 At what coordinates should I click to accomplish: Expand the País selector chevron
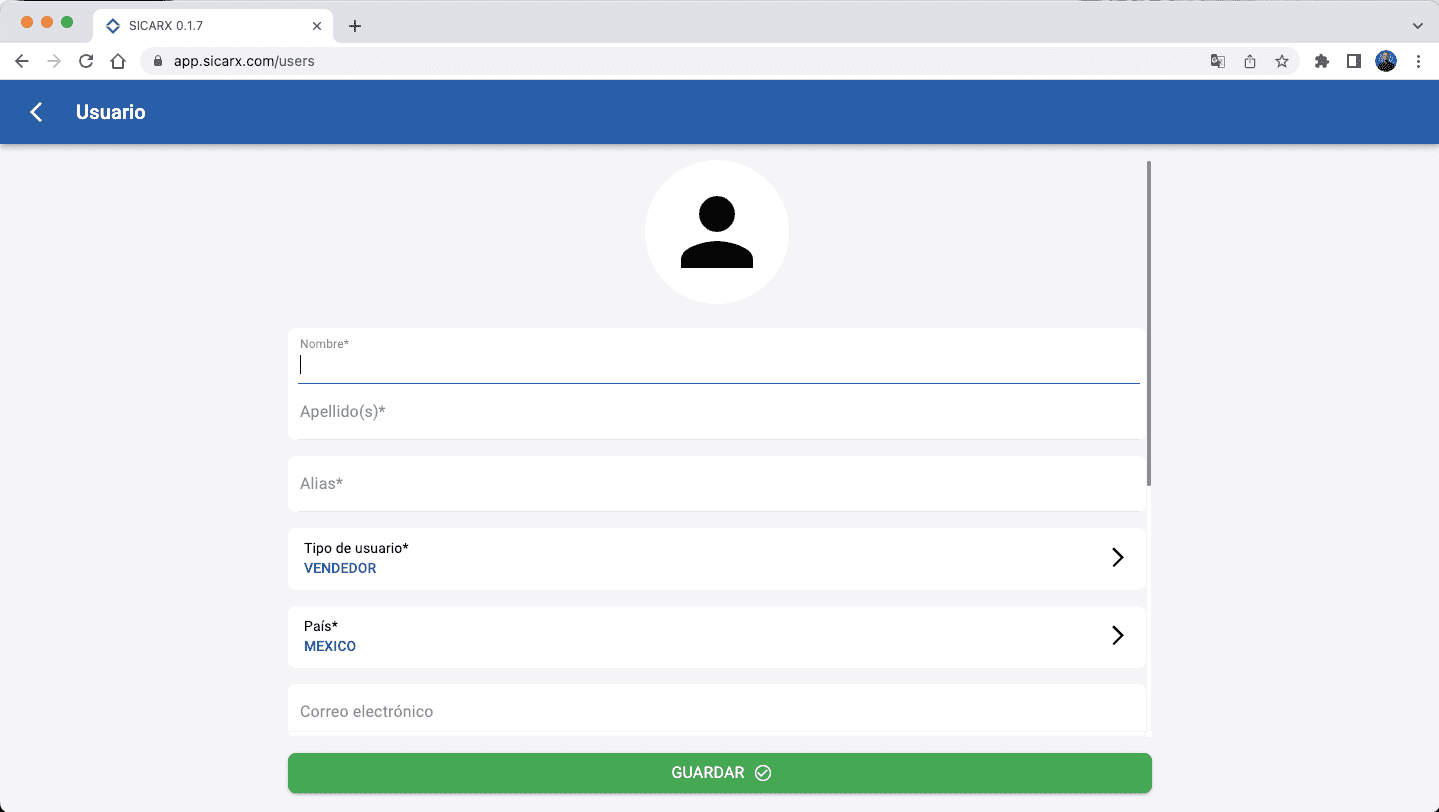pyautogui.click(x=1117, y=636)
